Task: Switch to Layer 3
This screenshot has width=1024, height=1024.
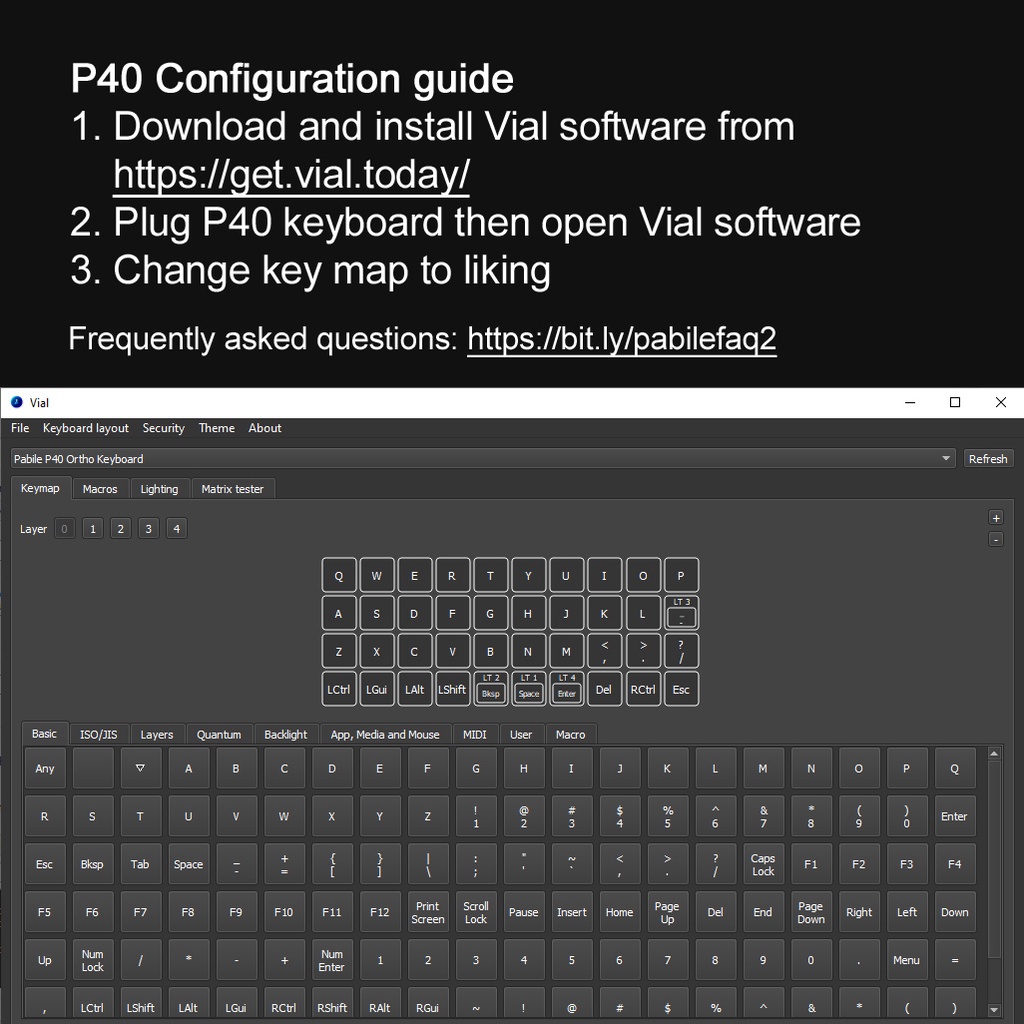Action: point(149,529)
